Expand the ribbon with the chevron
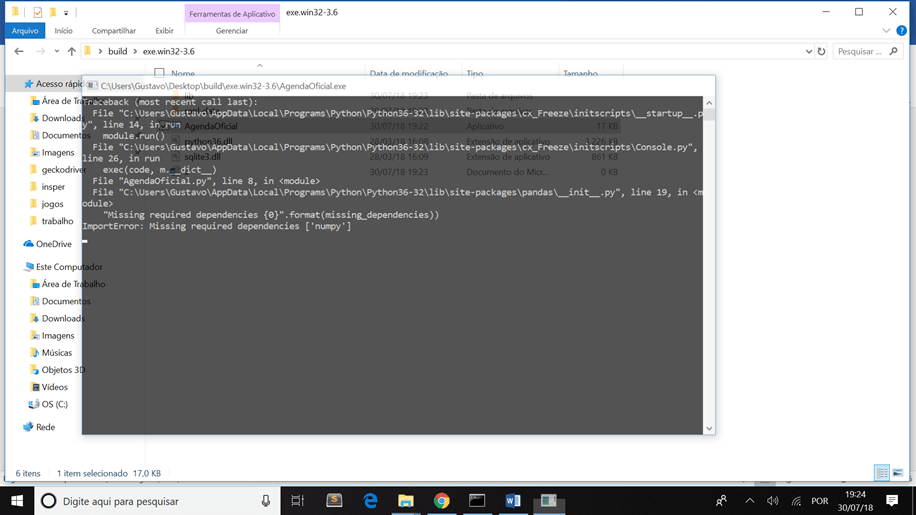This screenshot has width=916, height=515. click(x=886, y=30)
